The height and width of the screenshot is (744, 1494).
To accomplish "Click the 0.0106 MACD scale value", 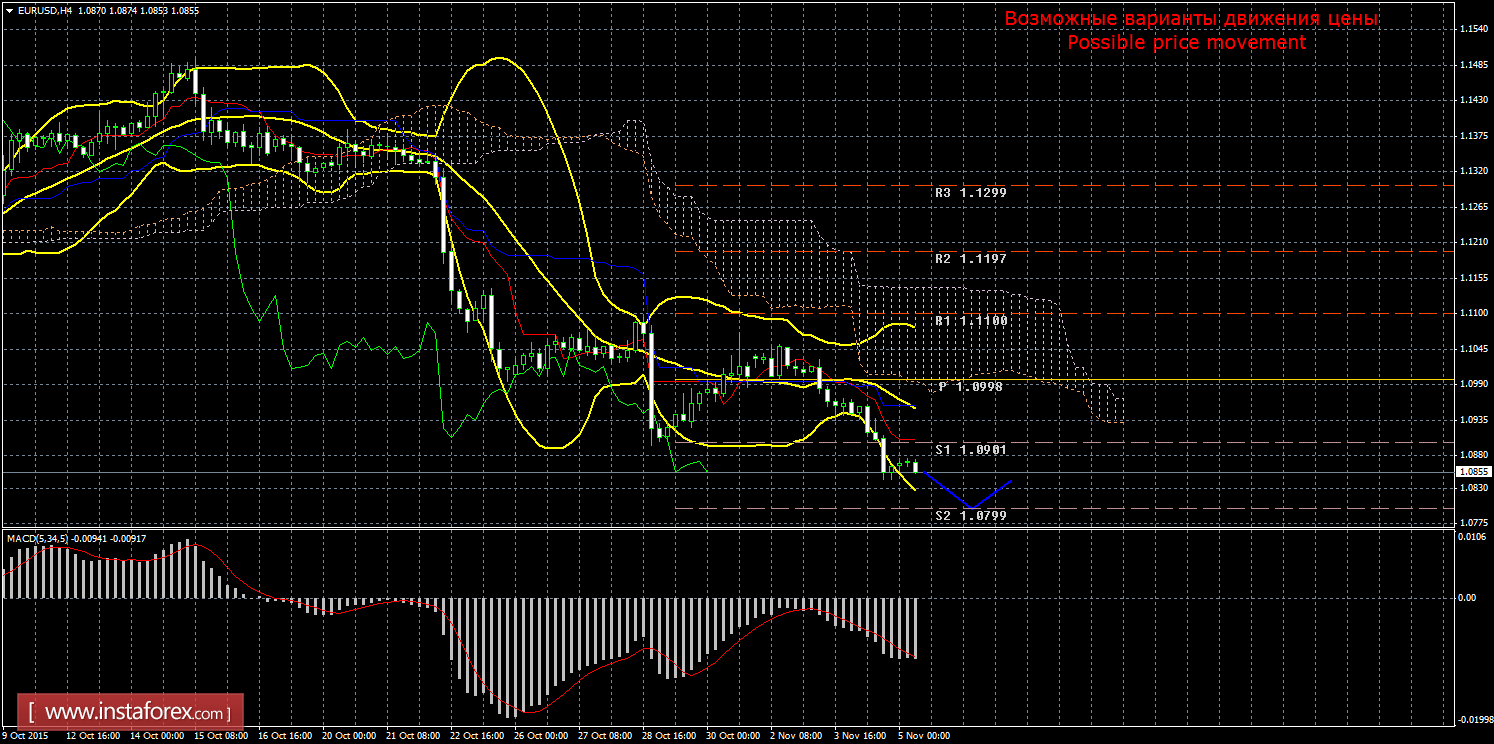I will pyautogui.click(x=1472, y=538).
